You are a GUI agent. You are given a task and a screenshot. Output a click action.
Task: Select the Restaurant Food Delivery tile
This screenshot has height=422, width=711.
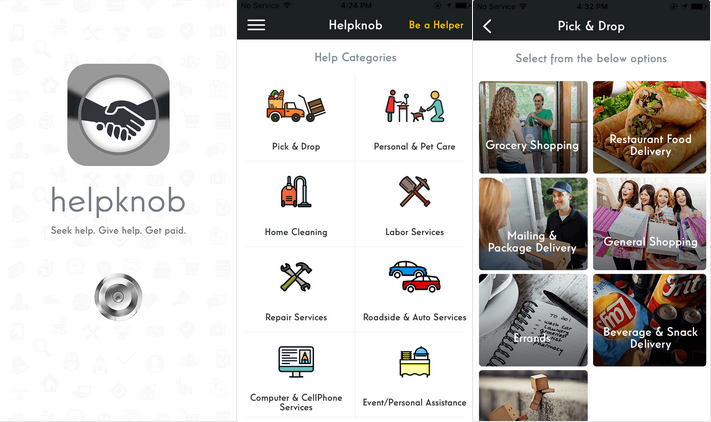click(649, 127)
